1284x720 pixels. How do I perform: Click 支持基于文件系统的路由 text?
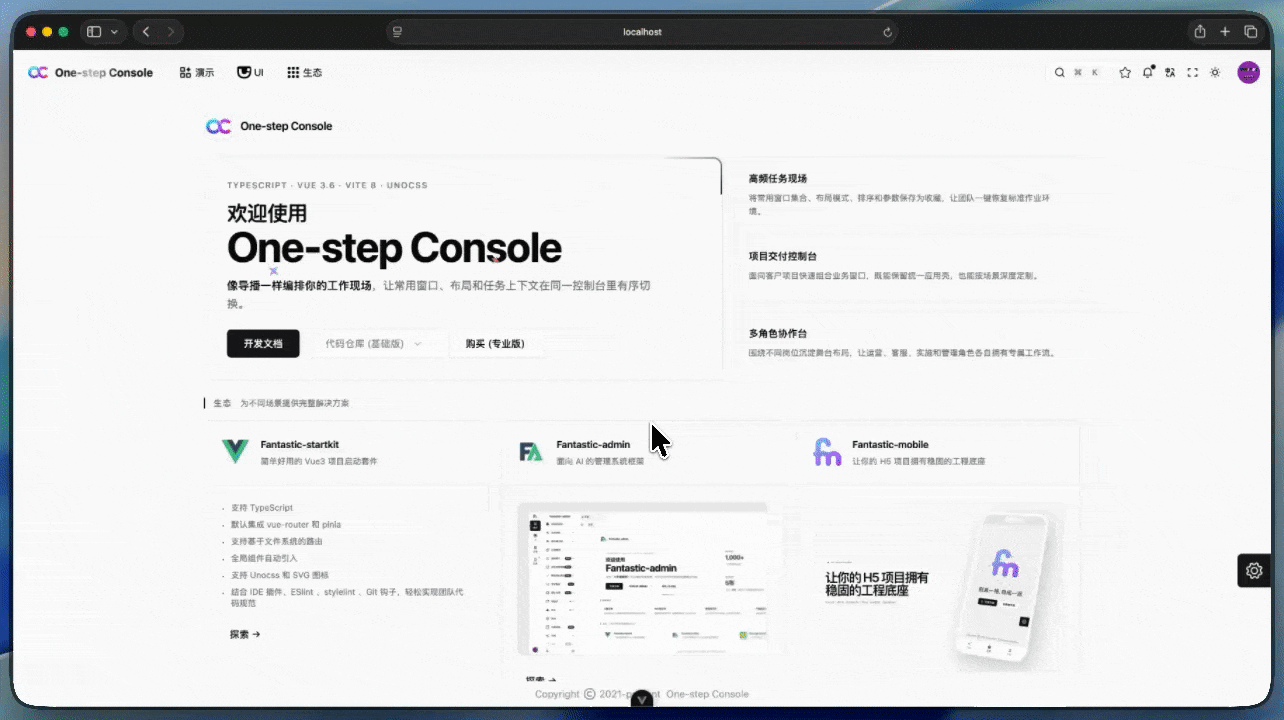point(276,541)
